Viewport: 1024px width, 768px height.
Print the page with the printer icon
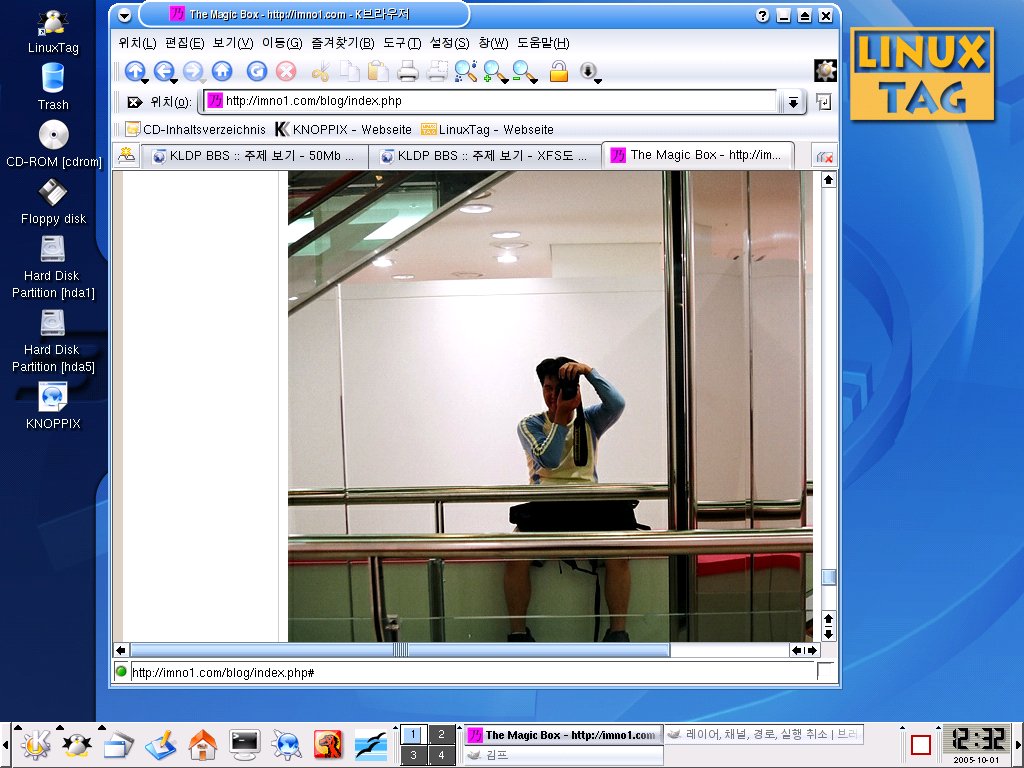tap(408, 71)
